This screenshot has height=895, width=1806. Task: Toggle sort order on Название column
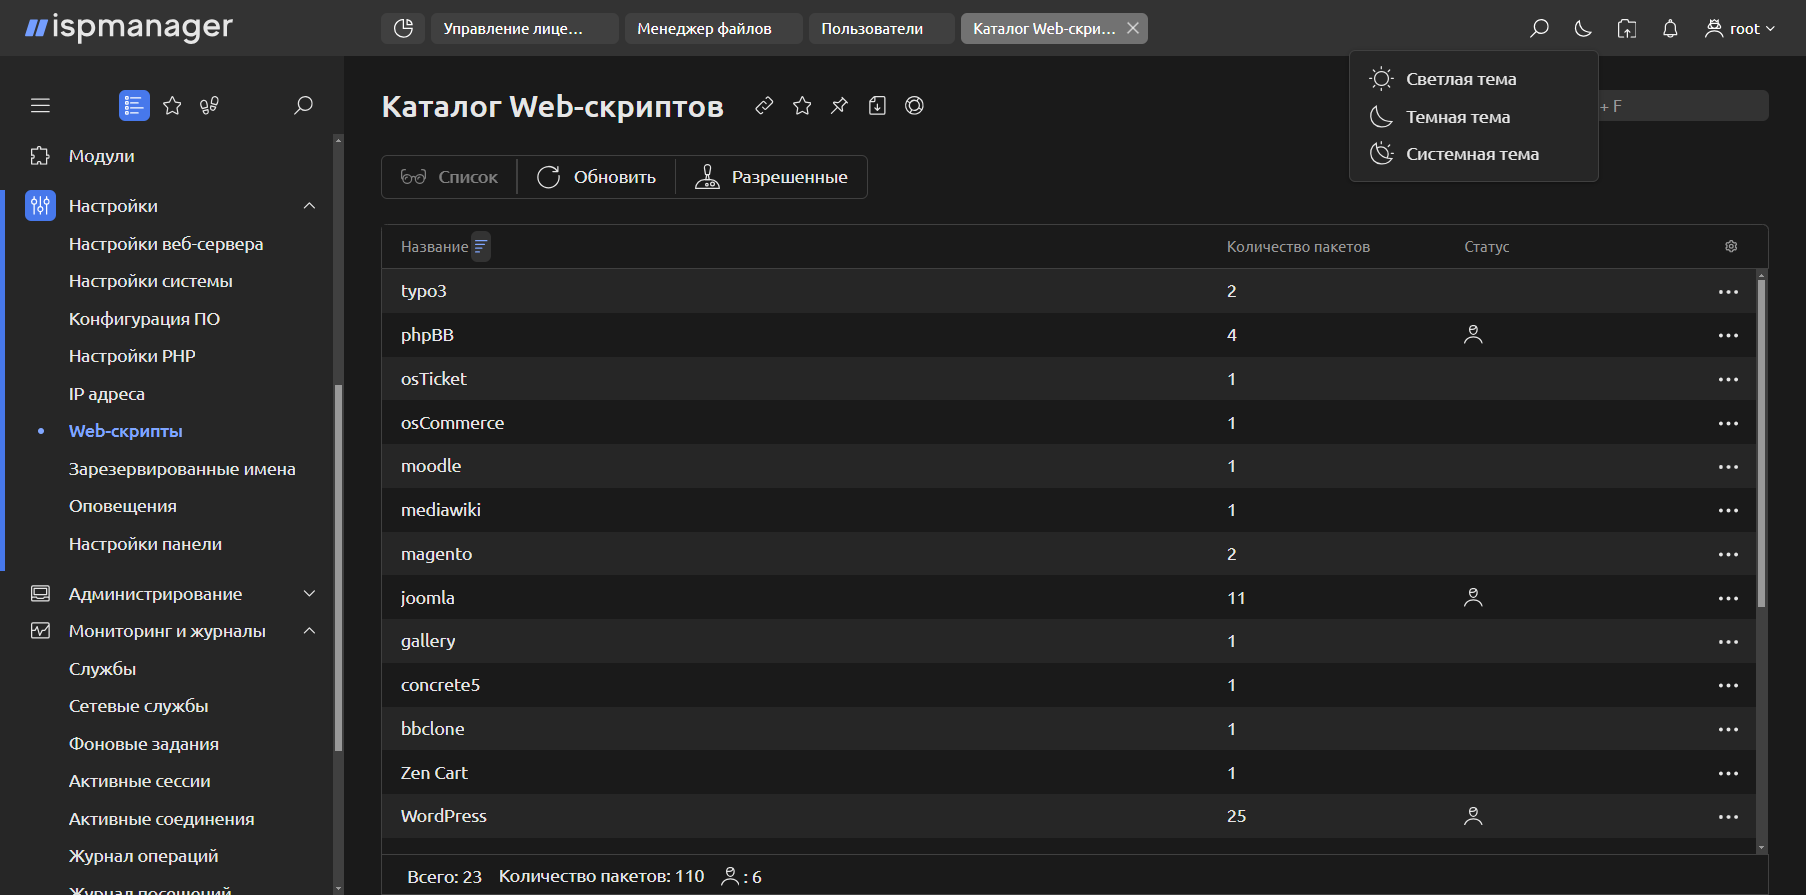[481, 247]
